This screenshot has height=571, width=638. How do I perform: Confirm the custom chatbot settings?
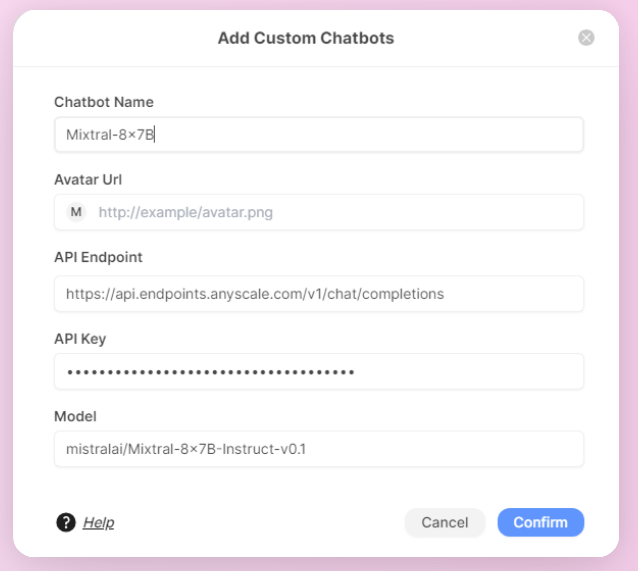[x=540, y=522]
